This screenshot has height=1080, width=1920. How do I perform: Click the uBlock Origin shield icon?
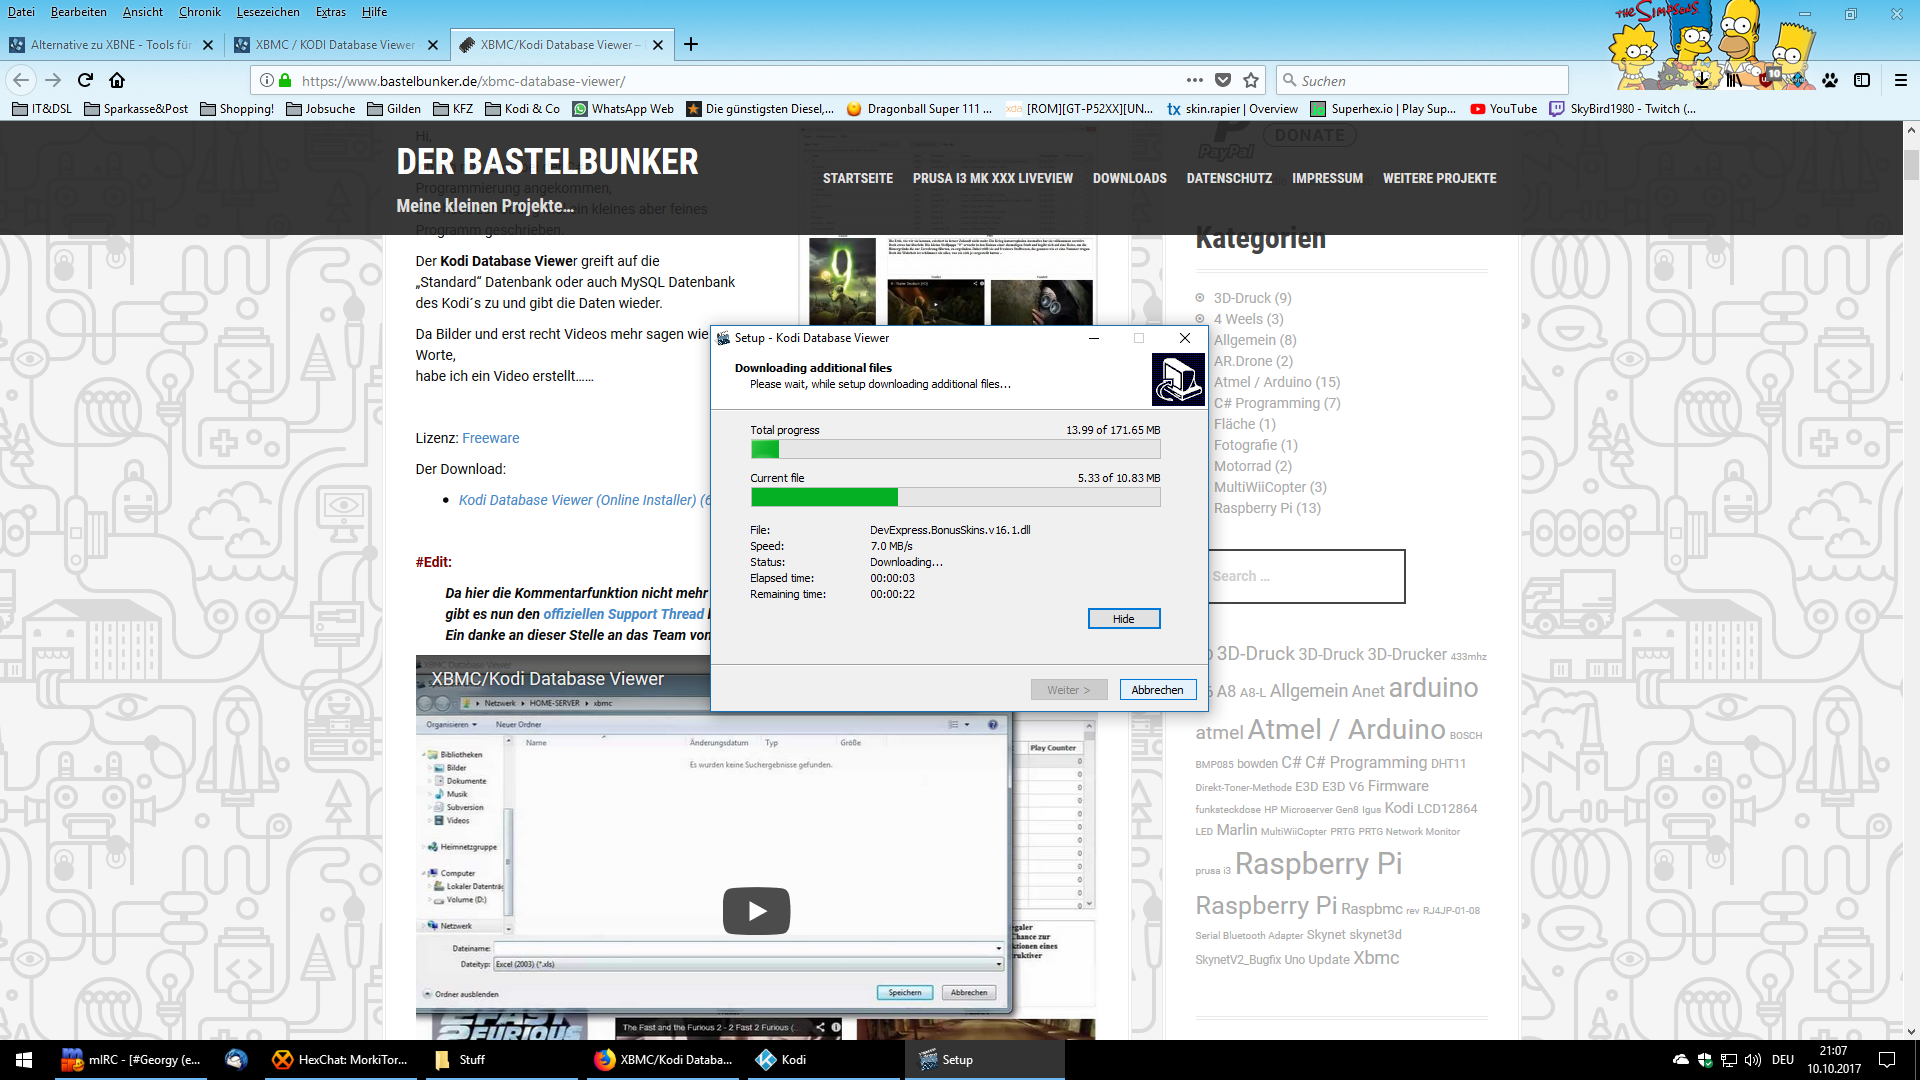coord(1766,79)
